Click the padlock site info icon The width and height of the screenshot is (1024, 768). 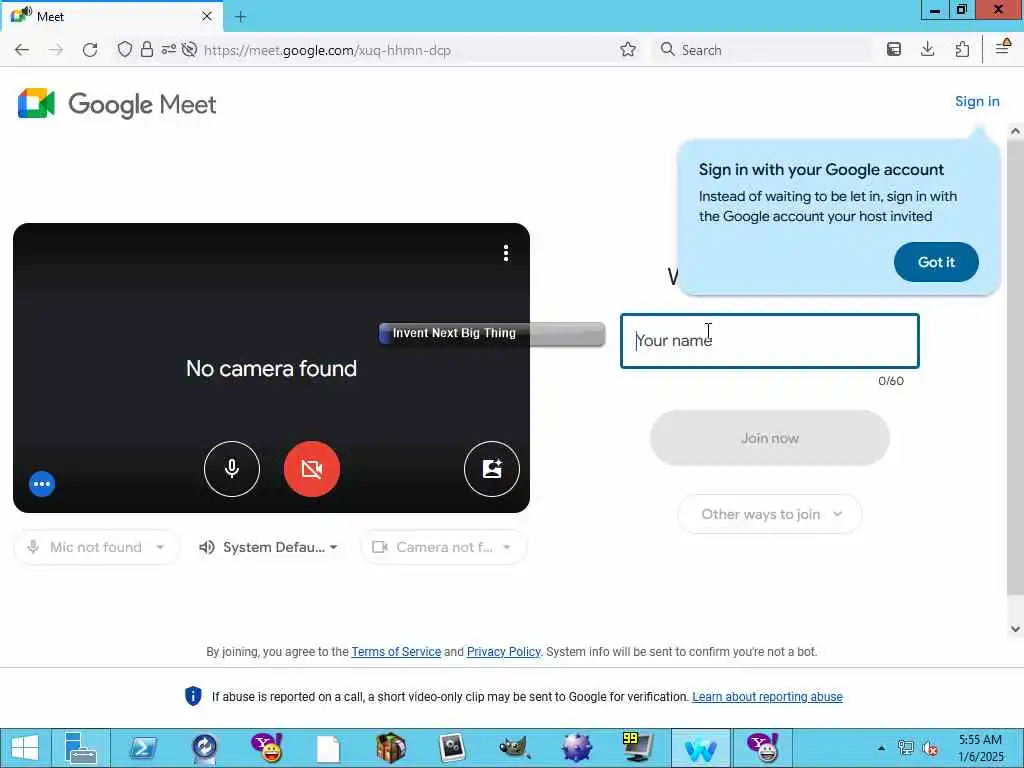[x=147, y=50]
